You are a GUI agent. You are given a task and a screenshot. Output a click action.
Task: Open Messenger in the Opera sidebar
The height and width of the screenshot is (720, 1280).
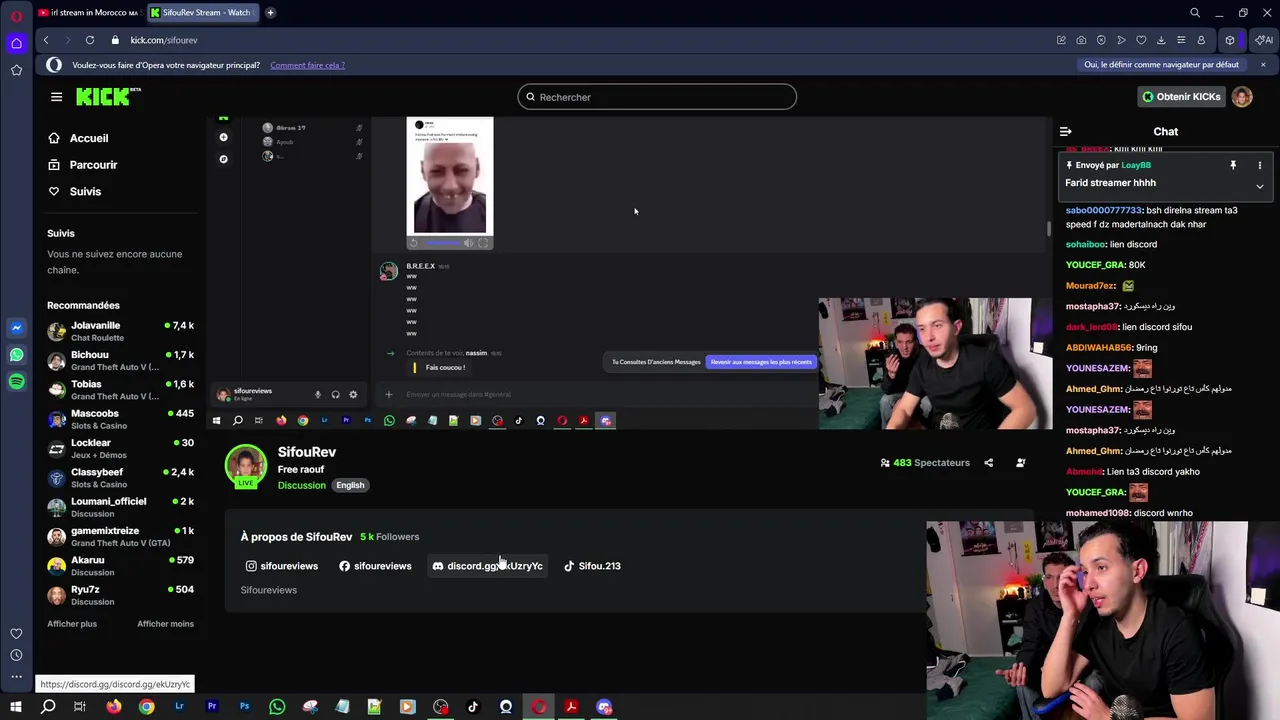coord(16,327)
